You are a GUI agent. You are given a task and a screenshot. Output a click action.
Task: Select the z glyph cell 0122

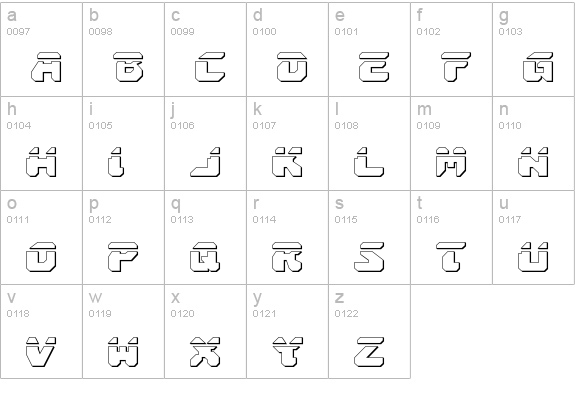(369, 331)
